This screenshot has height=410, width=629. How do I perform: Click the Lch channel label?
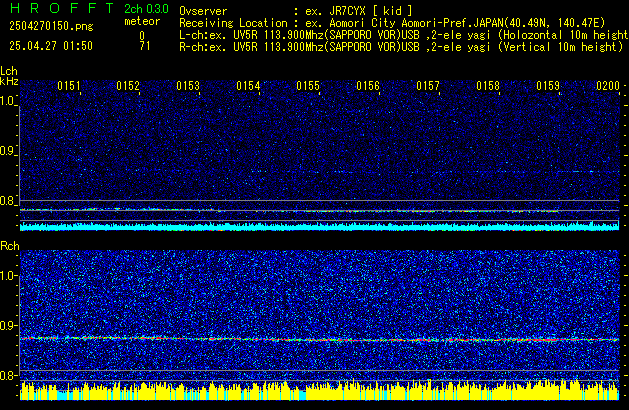9,71
